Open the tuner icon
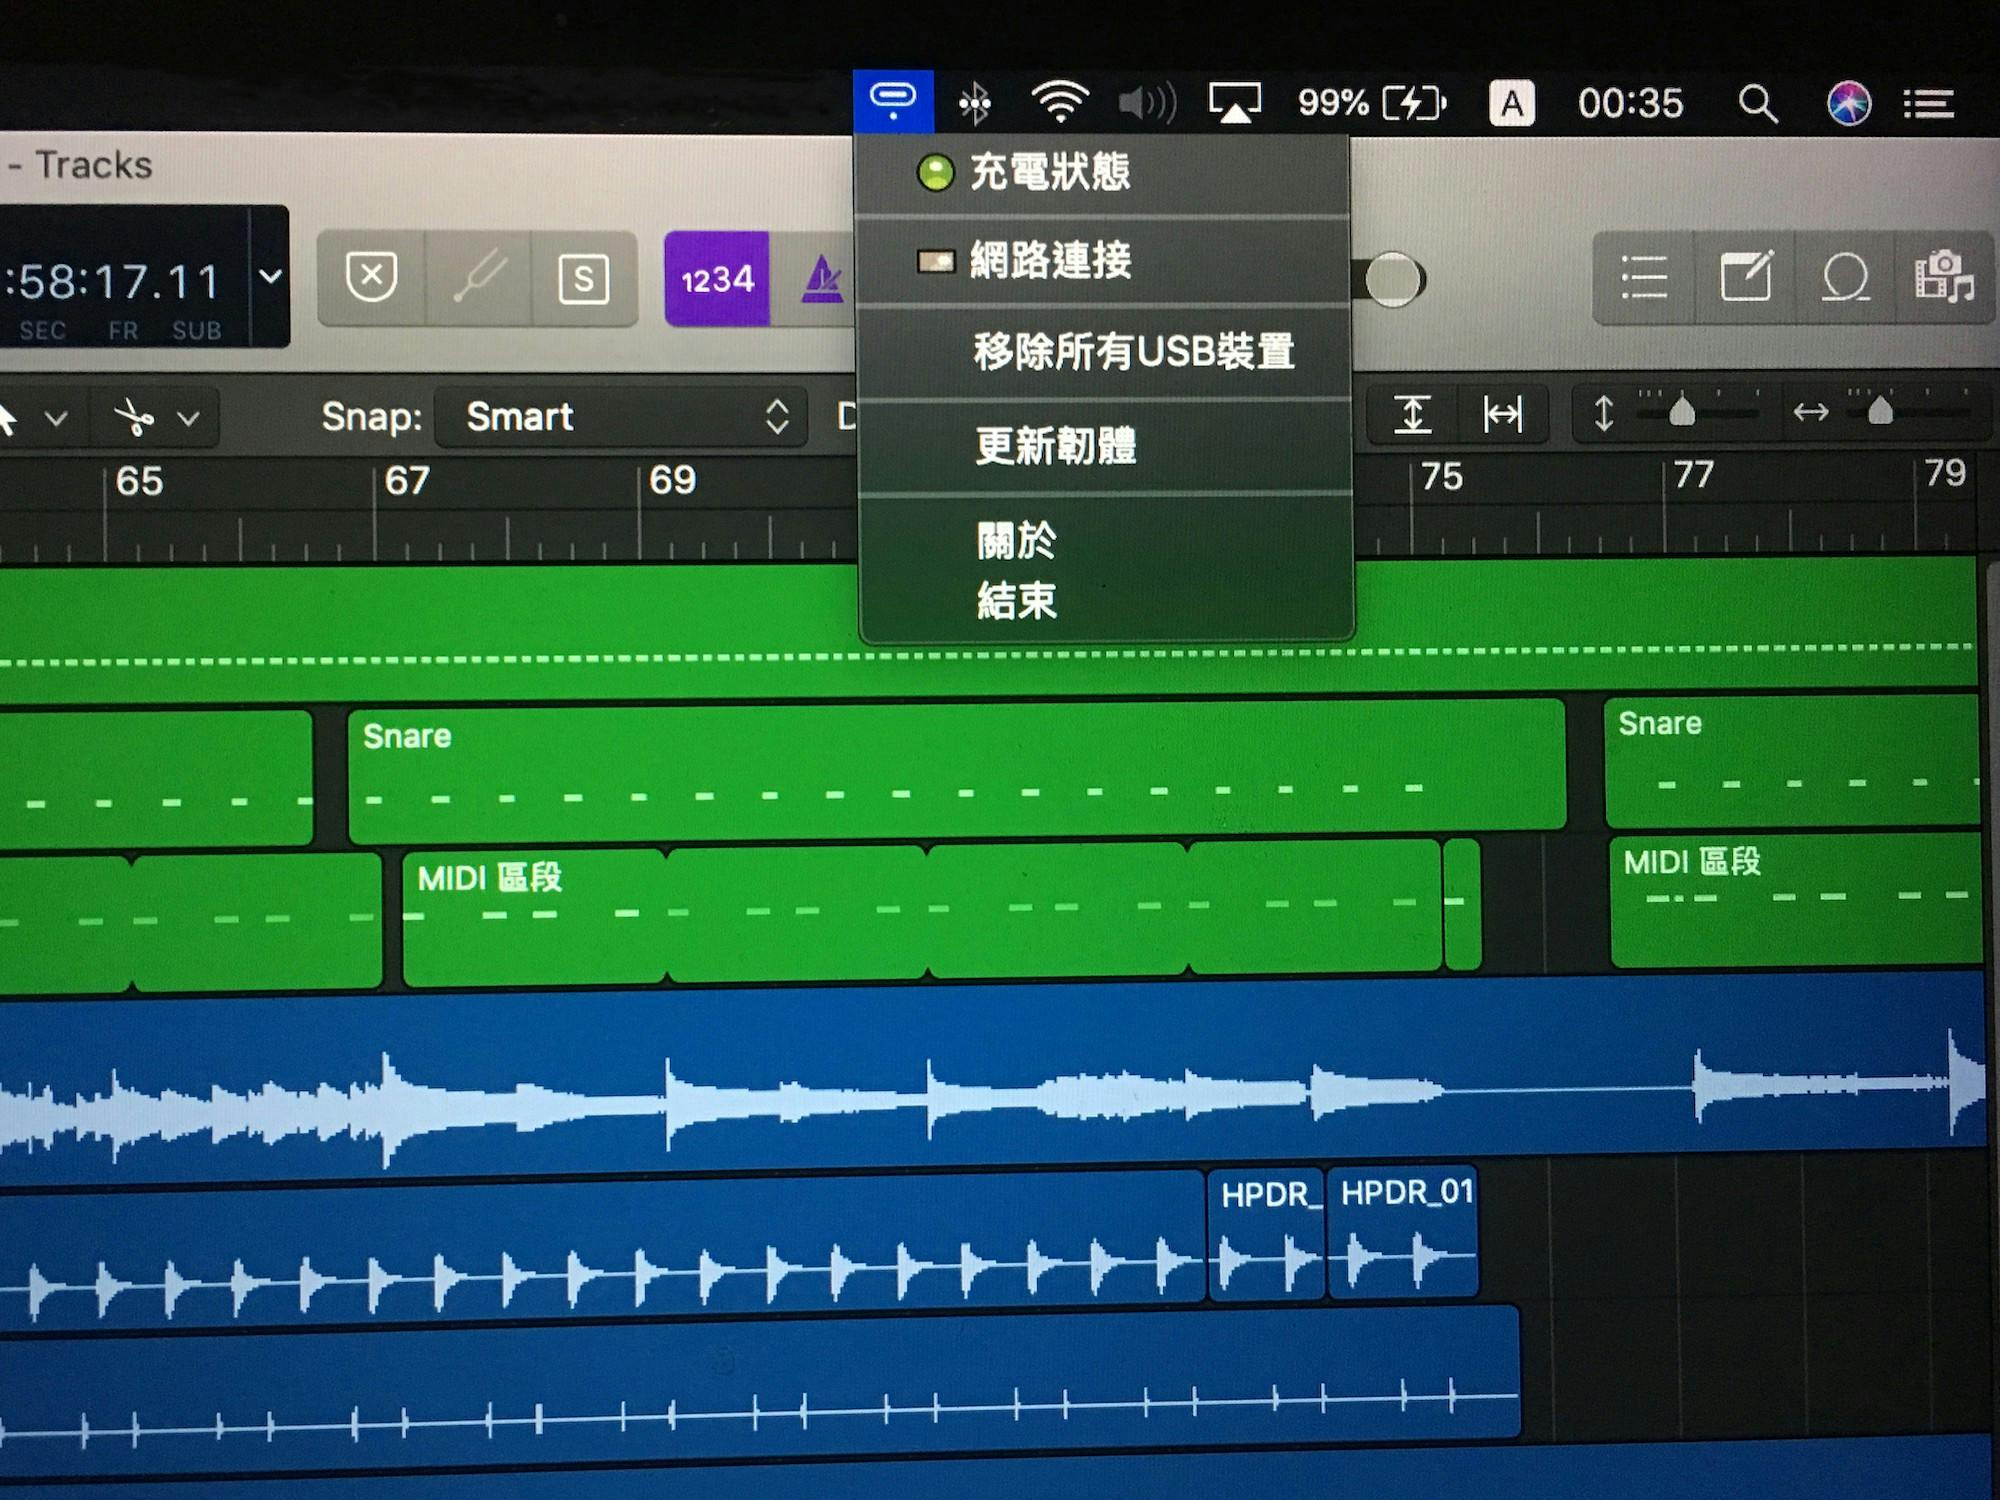 point(478,277)
